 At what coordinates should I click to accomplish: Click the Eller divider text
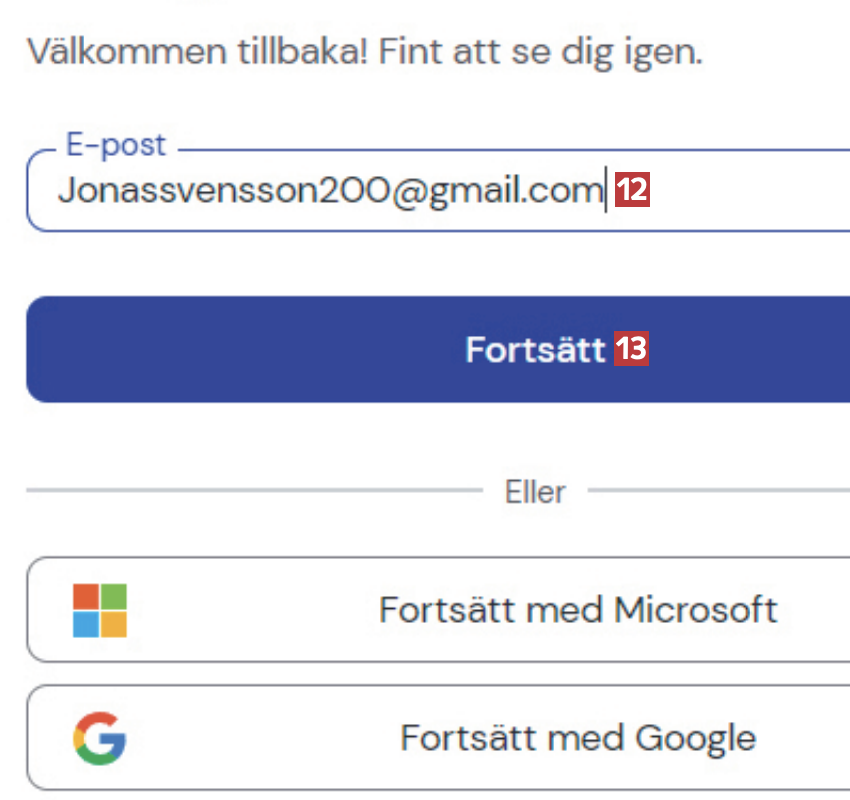point(536,492)
